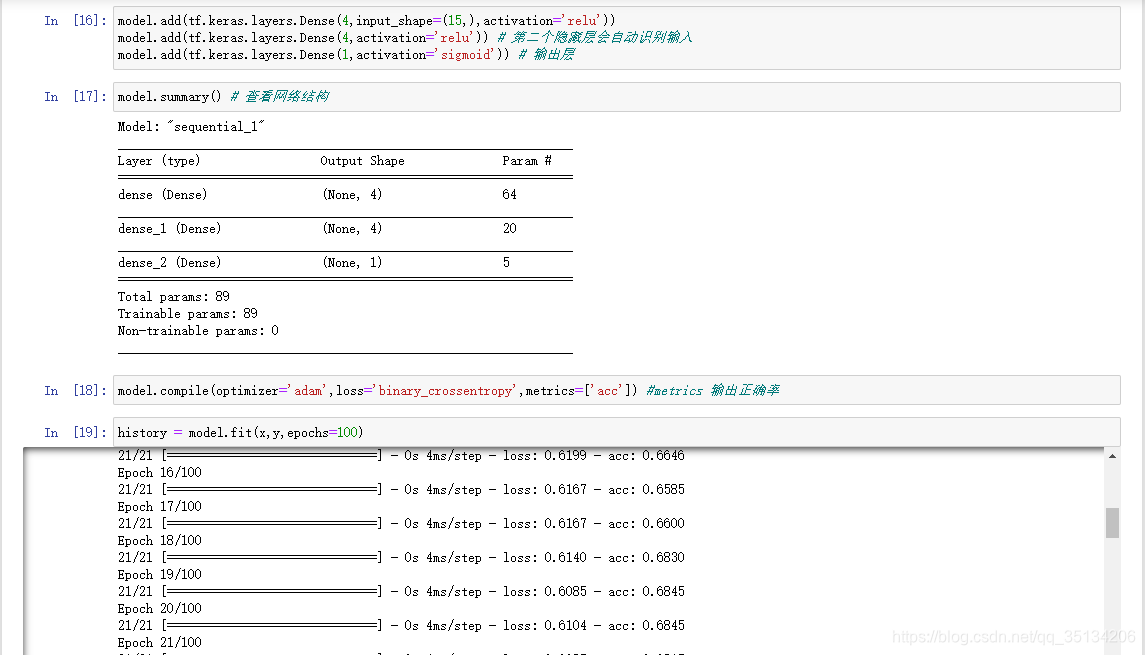The image size is (1145, 655).
Task: Click the In [16] prompt label
Action: 74,20
